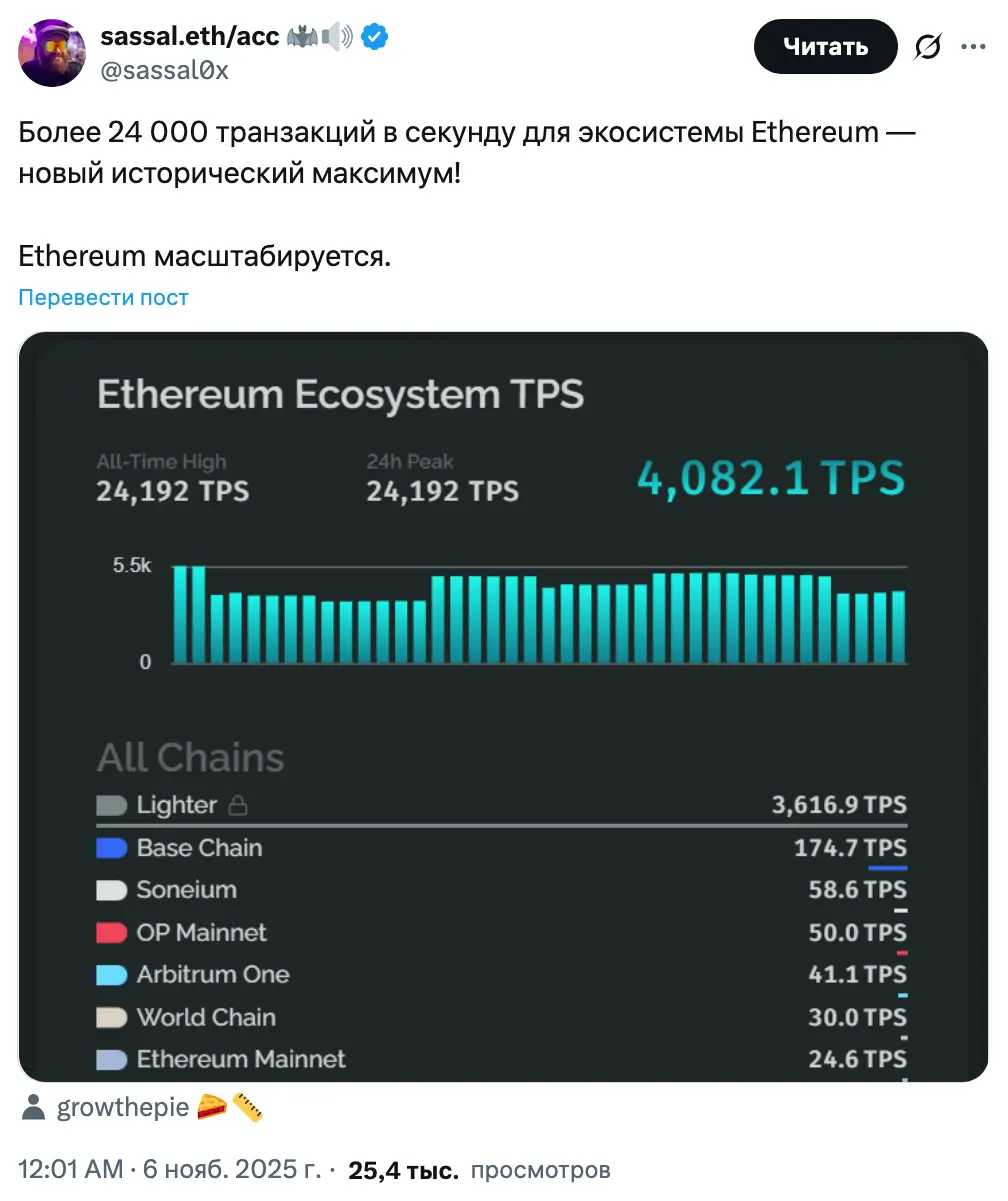Click the Grok slashed-circle icon
Screen dimensions: 1008x1201
(928, 47)
